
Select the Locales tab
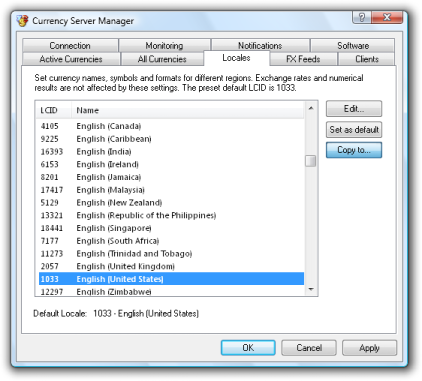pos(236,58)
